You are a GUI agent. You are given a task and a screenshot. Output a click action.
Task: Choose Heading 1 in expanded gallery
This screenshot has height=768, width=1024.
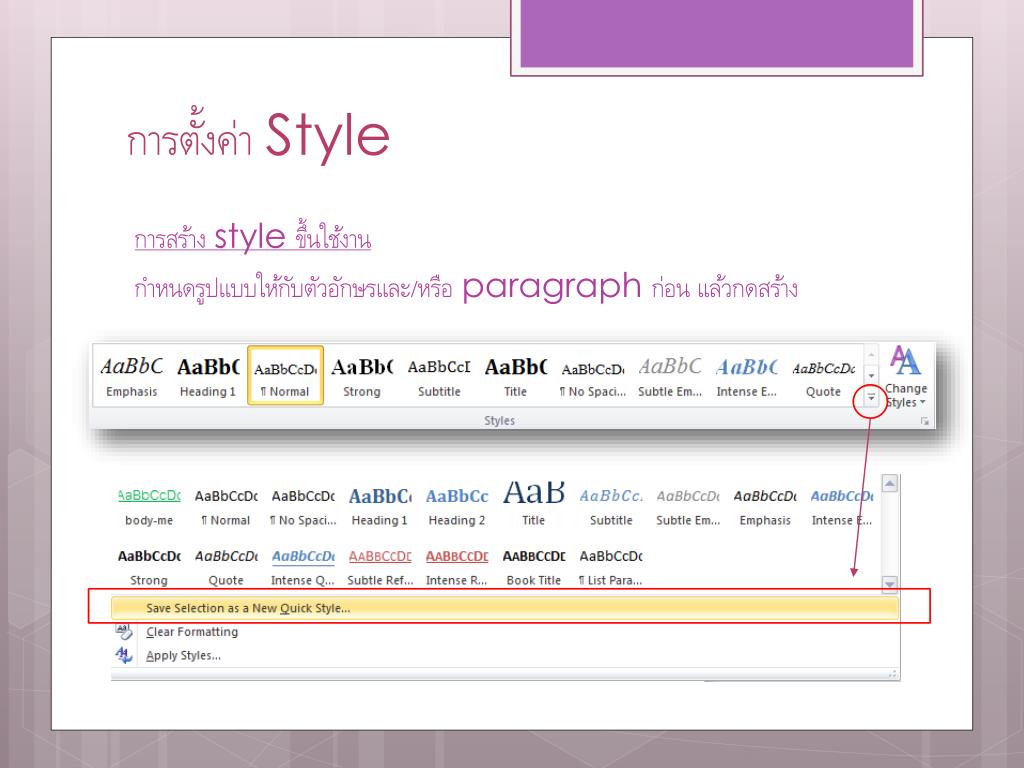click(379, 507)
